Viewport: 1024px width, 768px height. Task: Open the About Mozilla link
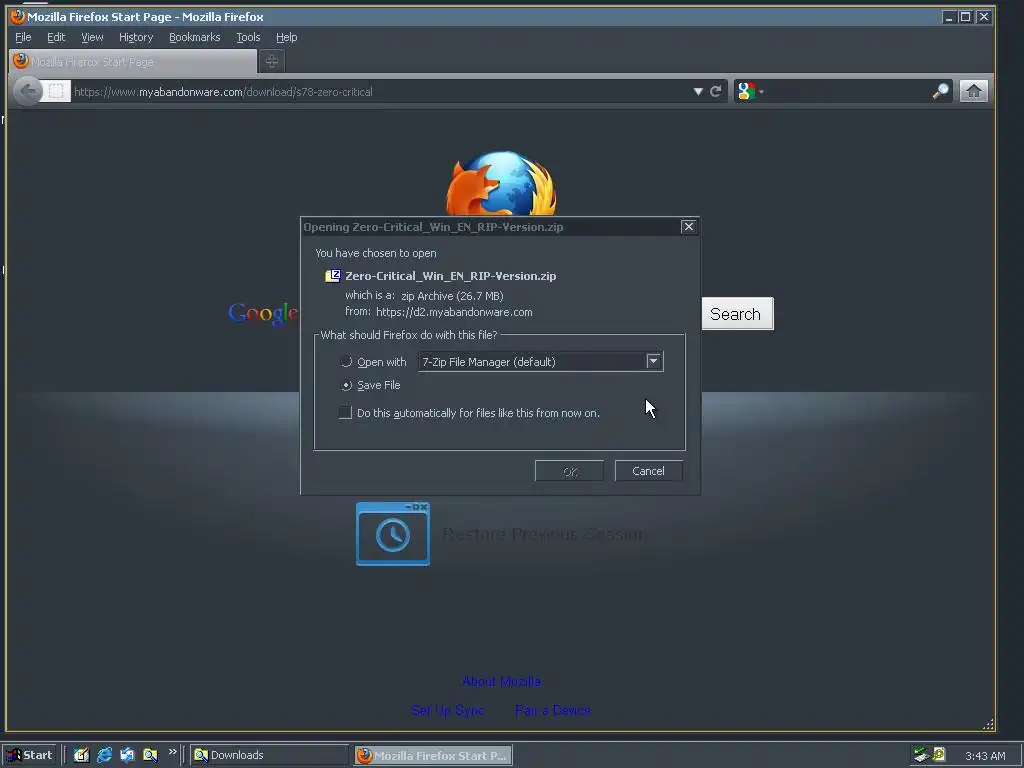(x=501, y=681)
